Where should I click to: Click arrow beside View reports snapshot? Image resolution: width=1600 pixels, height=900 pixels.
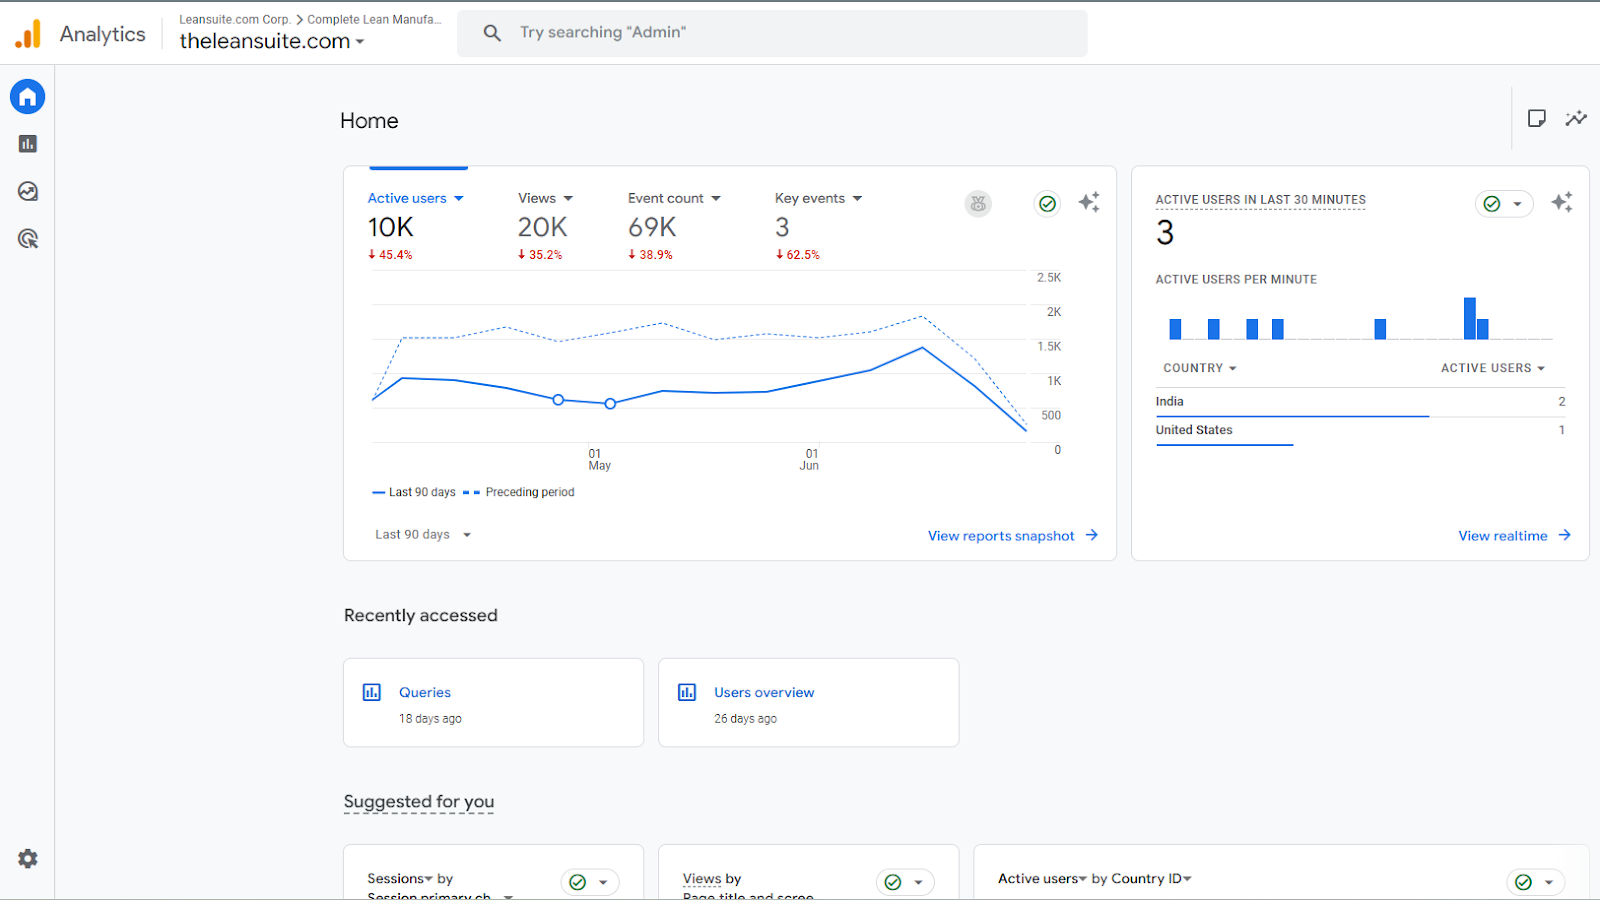coord(1092,535)
